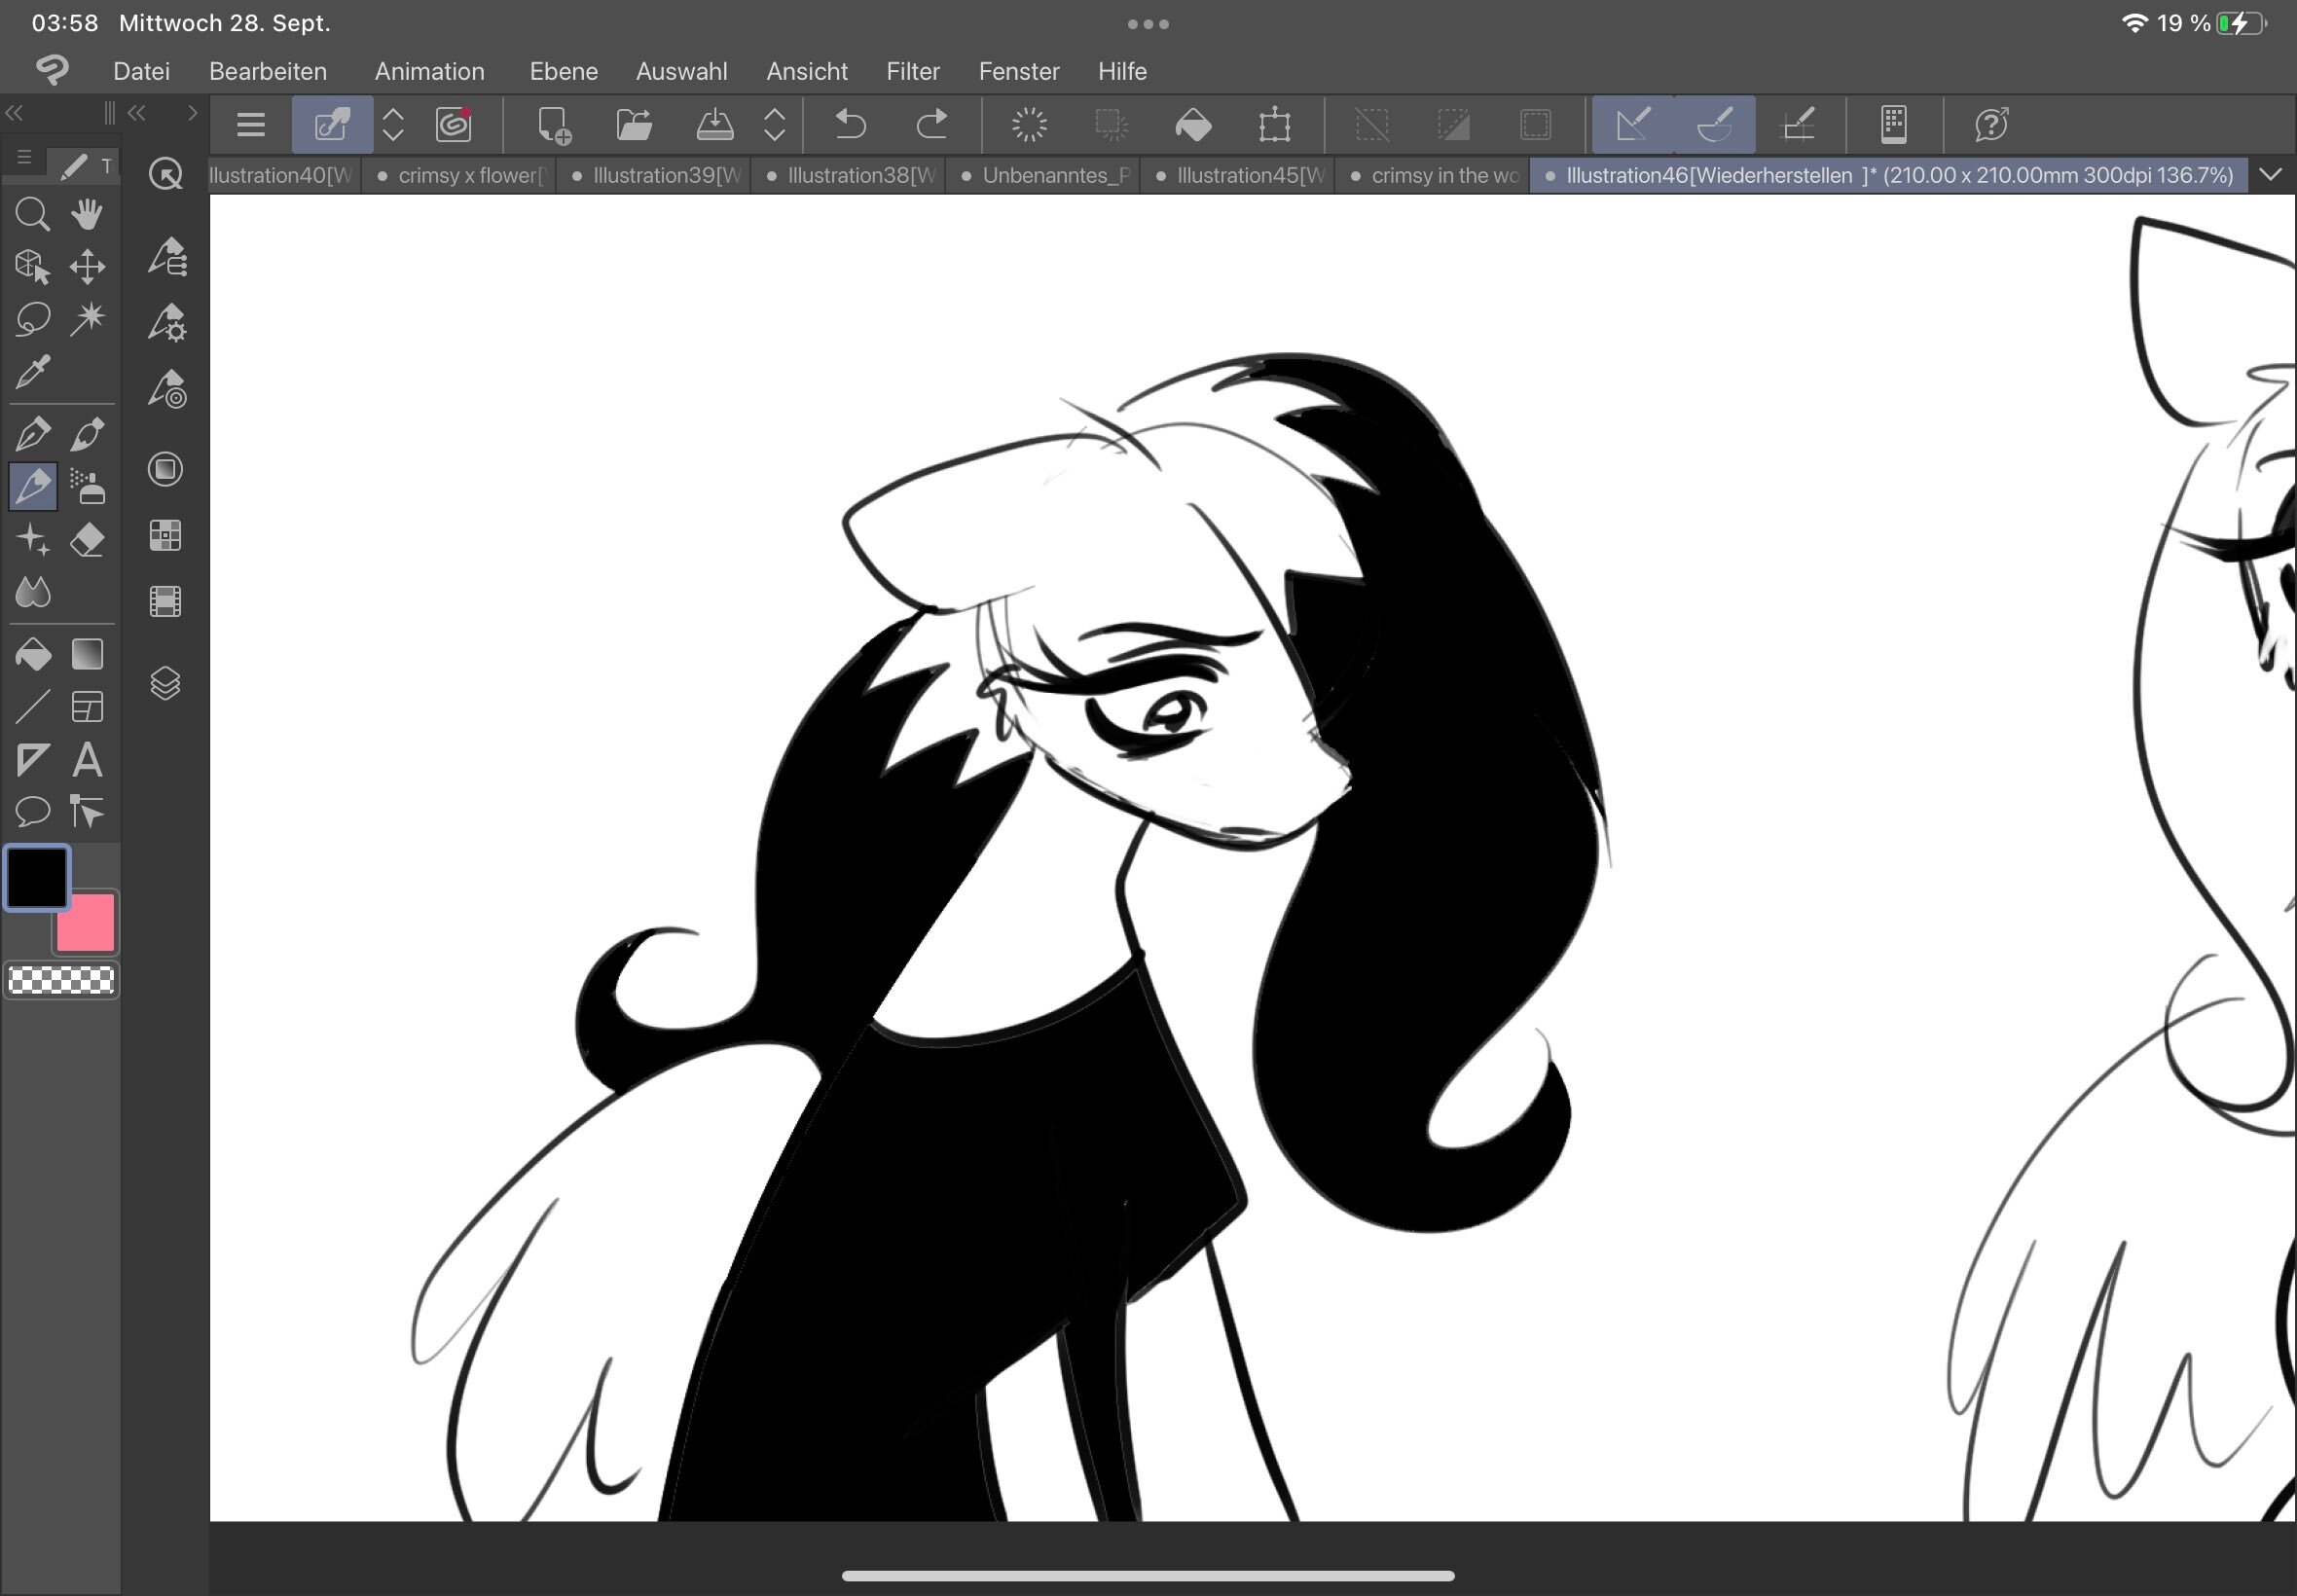Select the Eyedropper tool
The width and height of the screenshot is (2297, 1596).
point(33,372)
